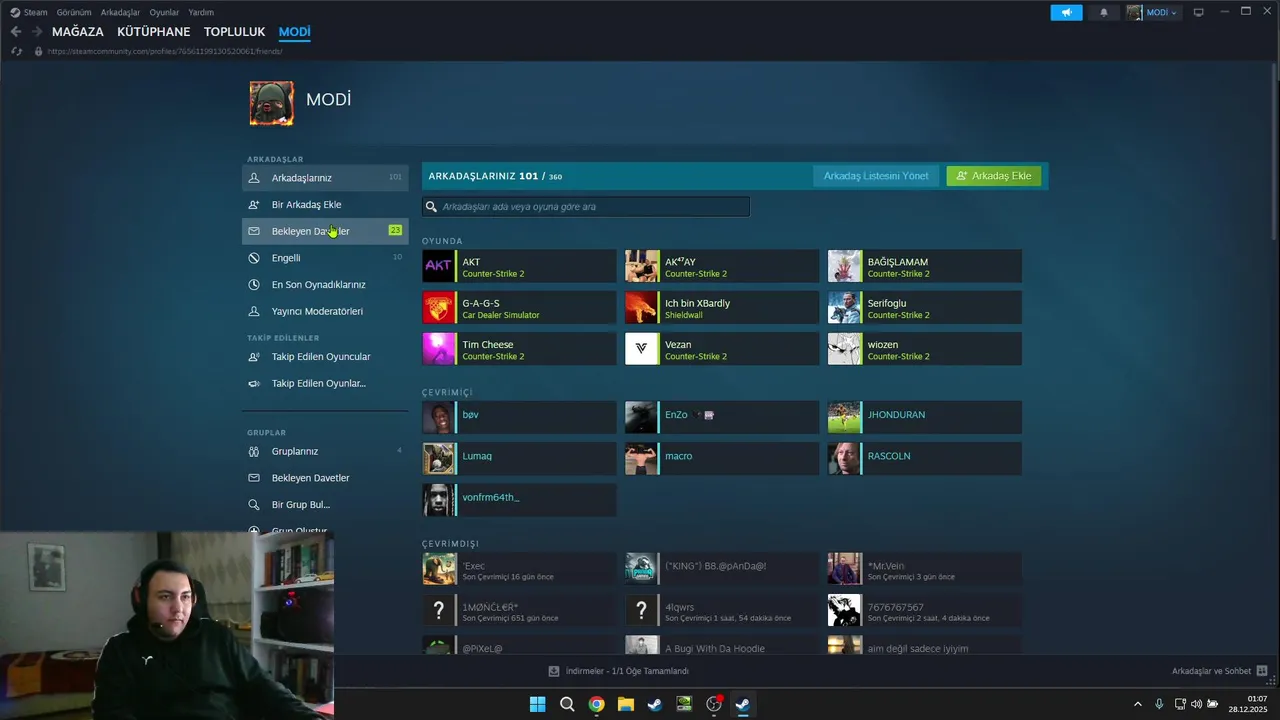Open File Explorer from the taskbar
The image size is (1280, 720).
tap(625, 704)
